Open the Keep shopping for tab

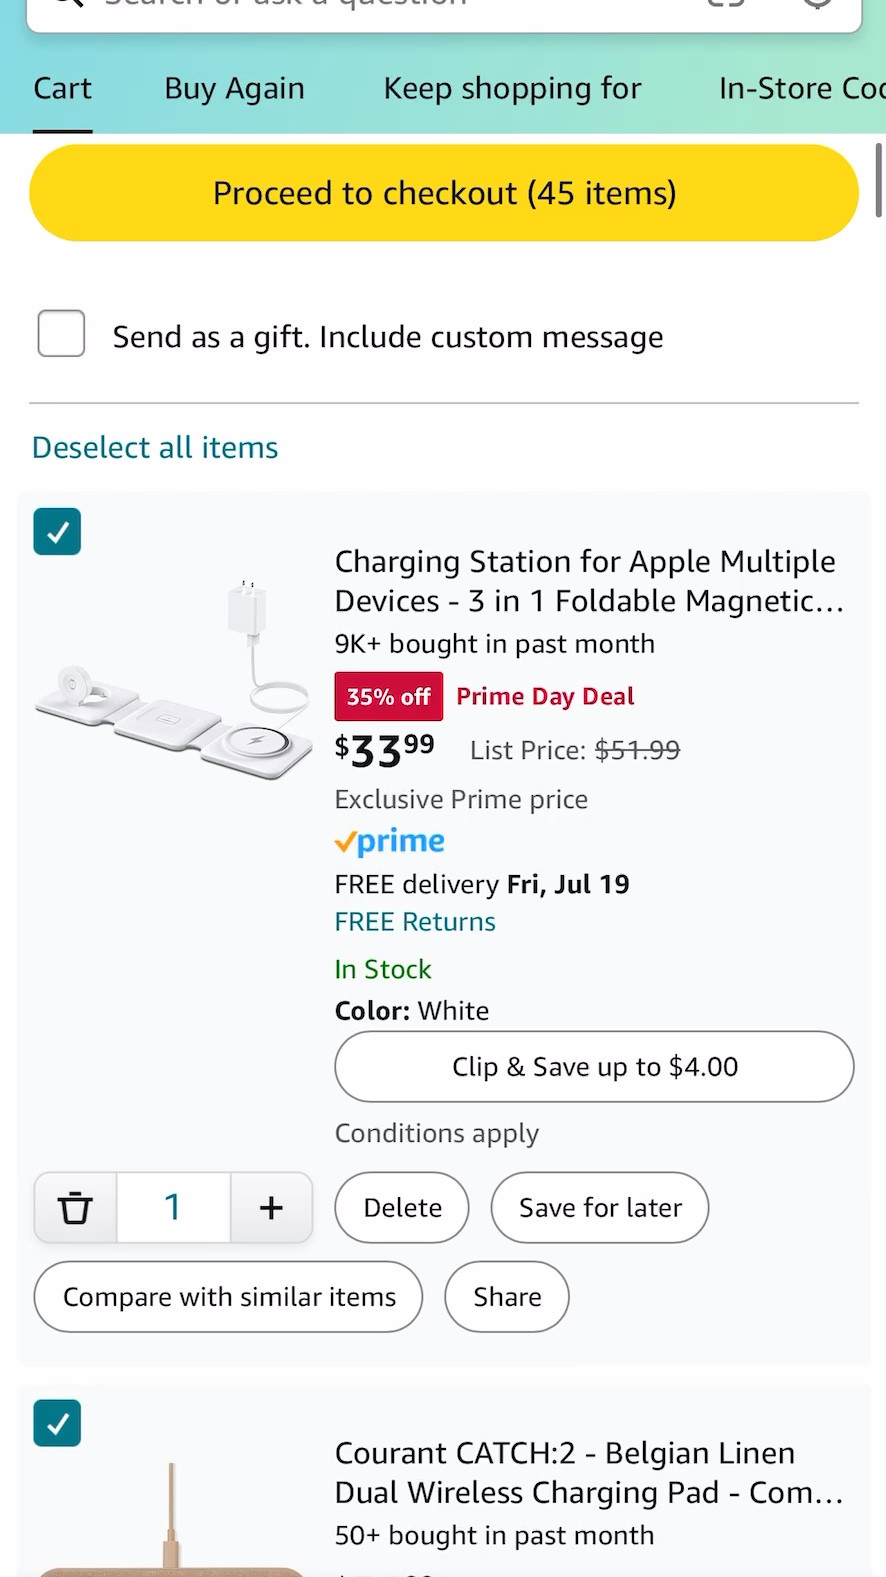click(x=511, y=89)
